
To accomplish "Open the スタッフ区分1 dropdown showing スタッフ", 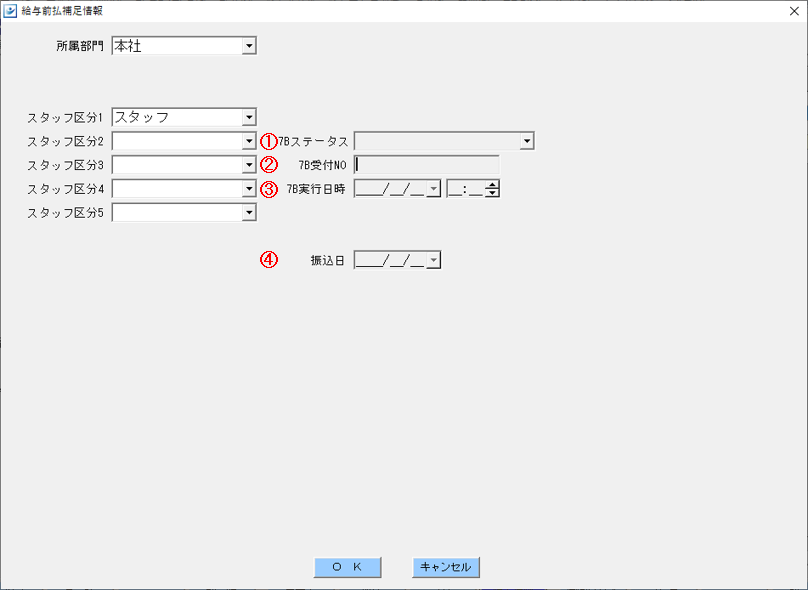I will tap(249, 117).
